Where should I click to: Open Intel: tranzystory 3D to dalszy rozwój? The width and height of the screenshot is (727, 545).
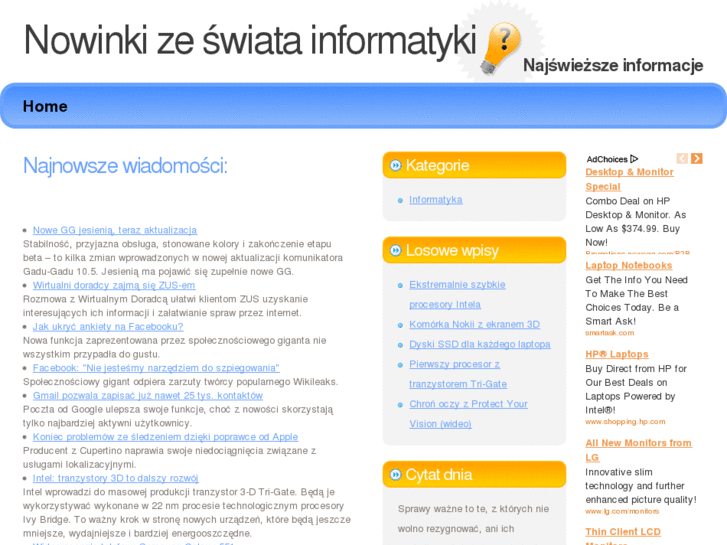click(115, 478)
